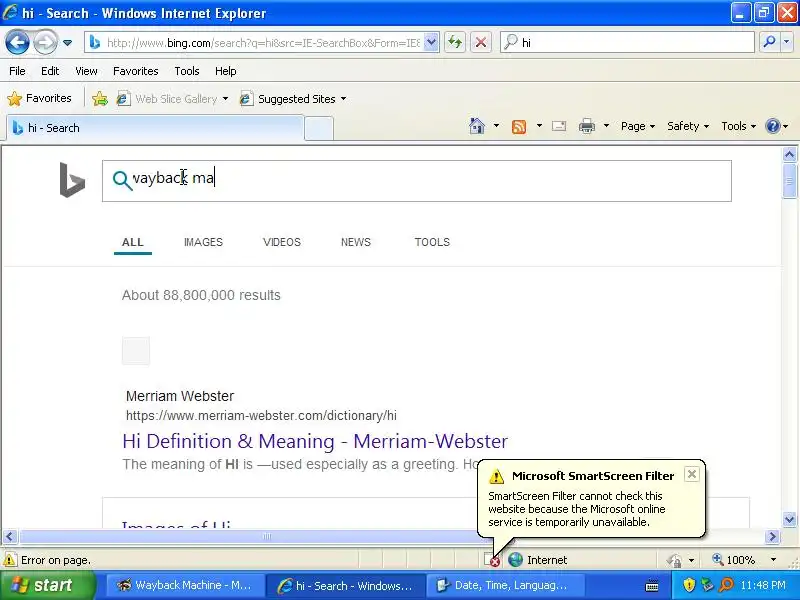800x600 pixels.
Task: Click the Forward navigation arrow
Action: click(45, 42)
